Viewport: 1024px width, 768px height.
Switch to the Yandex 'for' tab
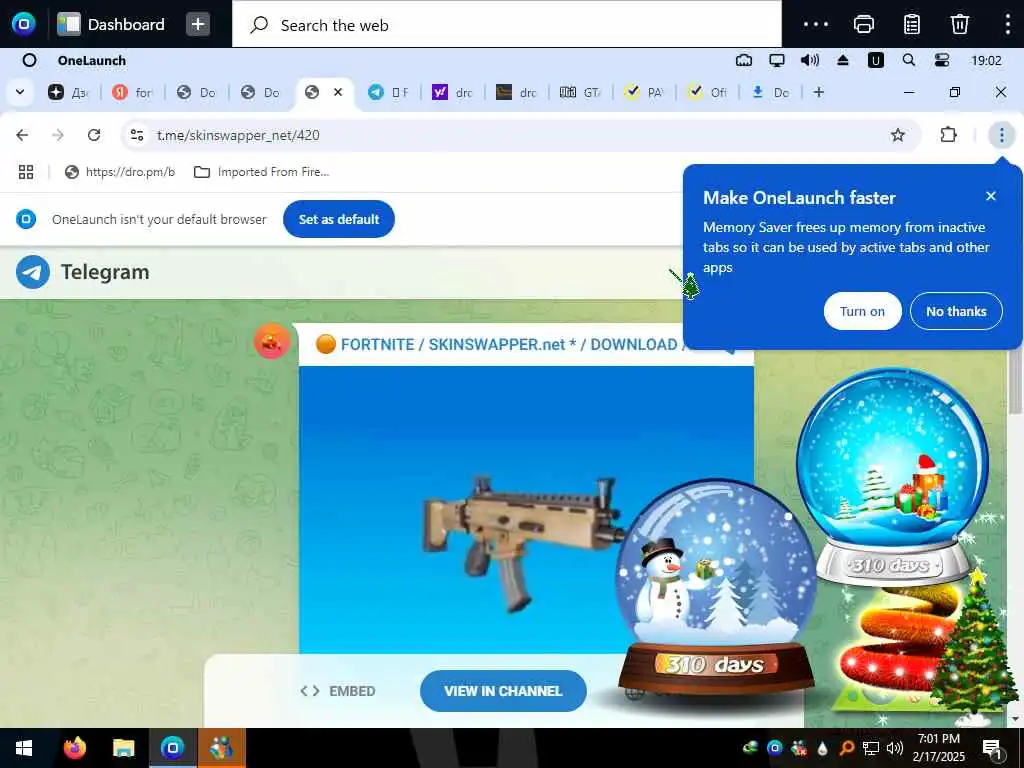(x=132, y=93)
